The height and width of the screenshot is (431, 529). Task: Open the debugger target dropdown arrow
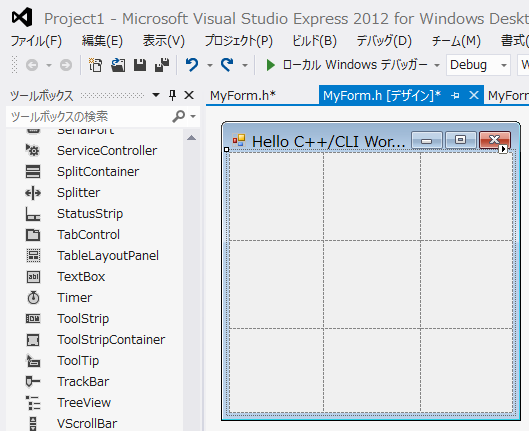[437, 65]
